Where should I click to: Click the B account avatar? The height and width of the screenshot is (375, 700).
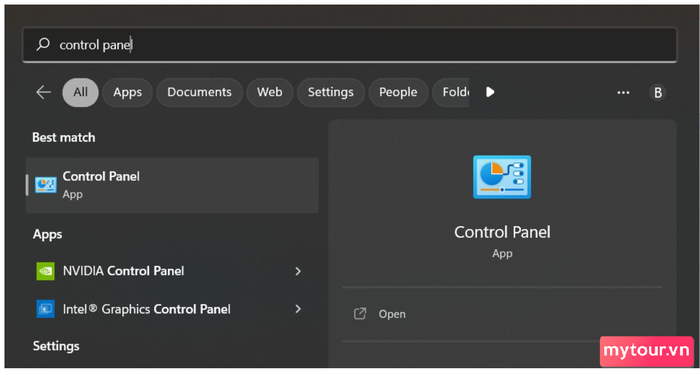click(658, 92)
